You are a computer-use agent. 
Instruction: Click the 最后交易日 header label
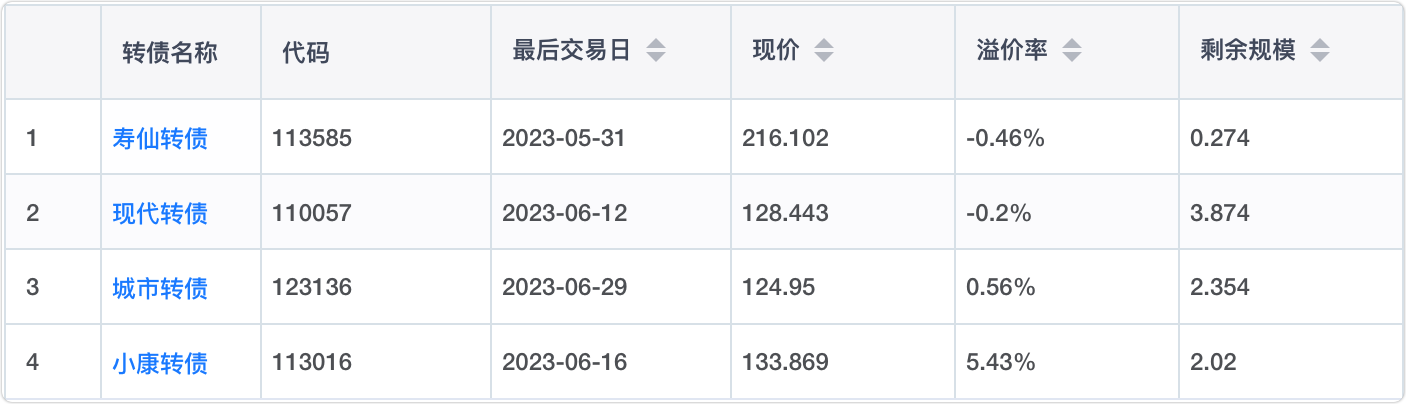[x=571, y=51]
